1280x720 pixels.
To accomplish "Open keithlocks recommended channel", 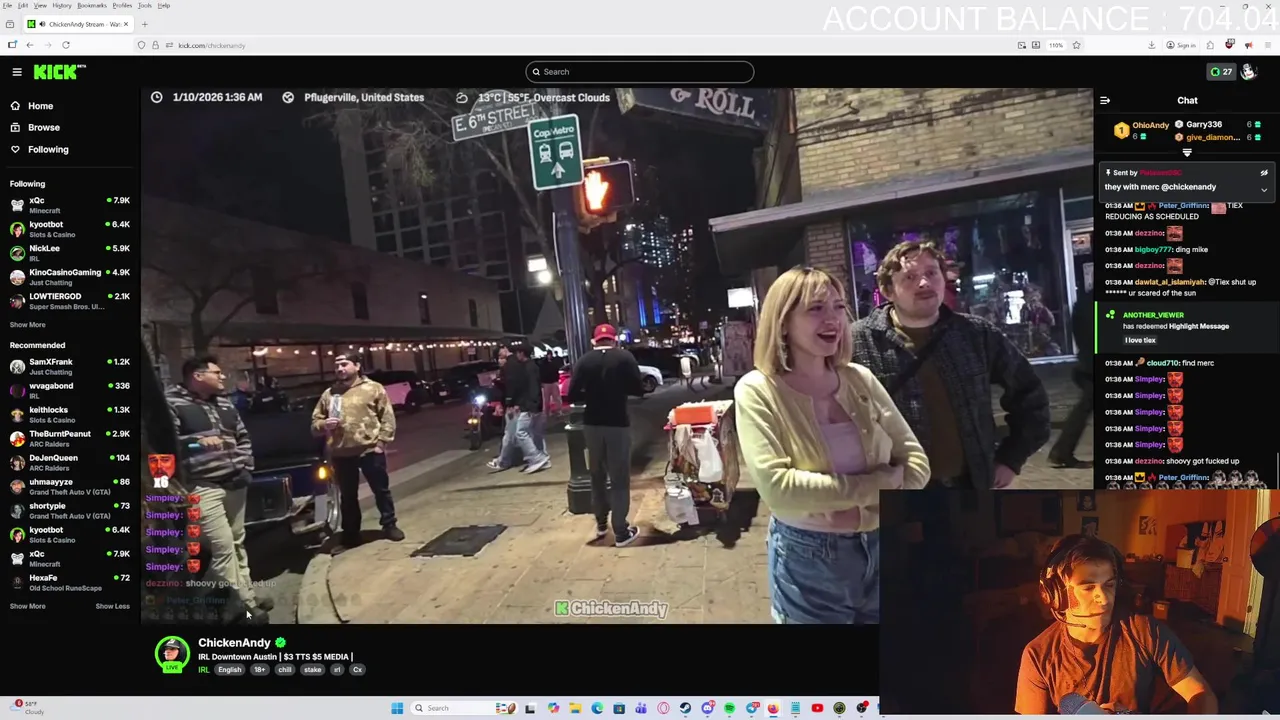I will tap(70, 414).
